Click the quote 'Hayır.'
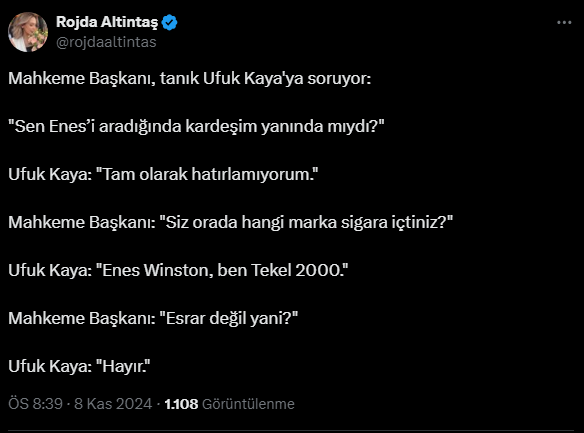This screenshot has height=433, width=584. [x=123, y=366]
